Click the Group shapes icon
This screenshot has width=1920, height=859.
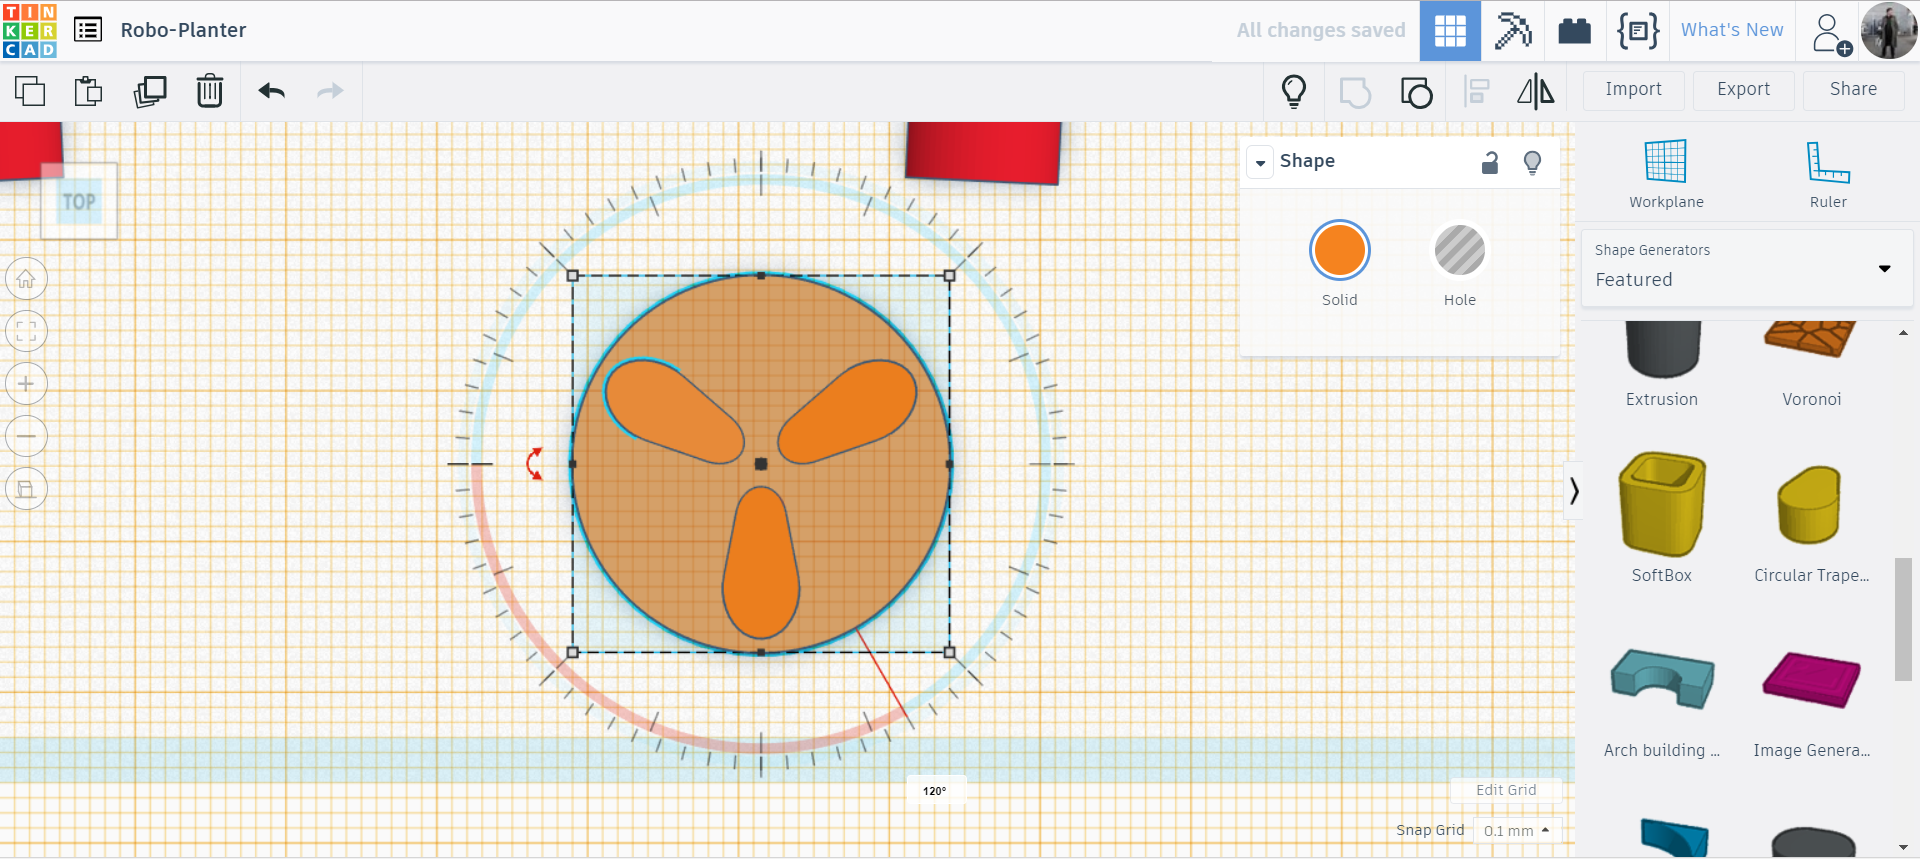click(x=1355, y=92)
